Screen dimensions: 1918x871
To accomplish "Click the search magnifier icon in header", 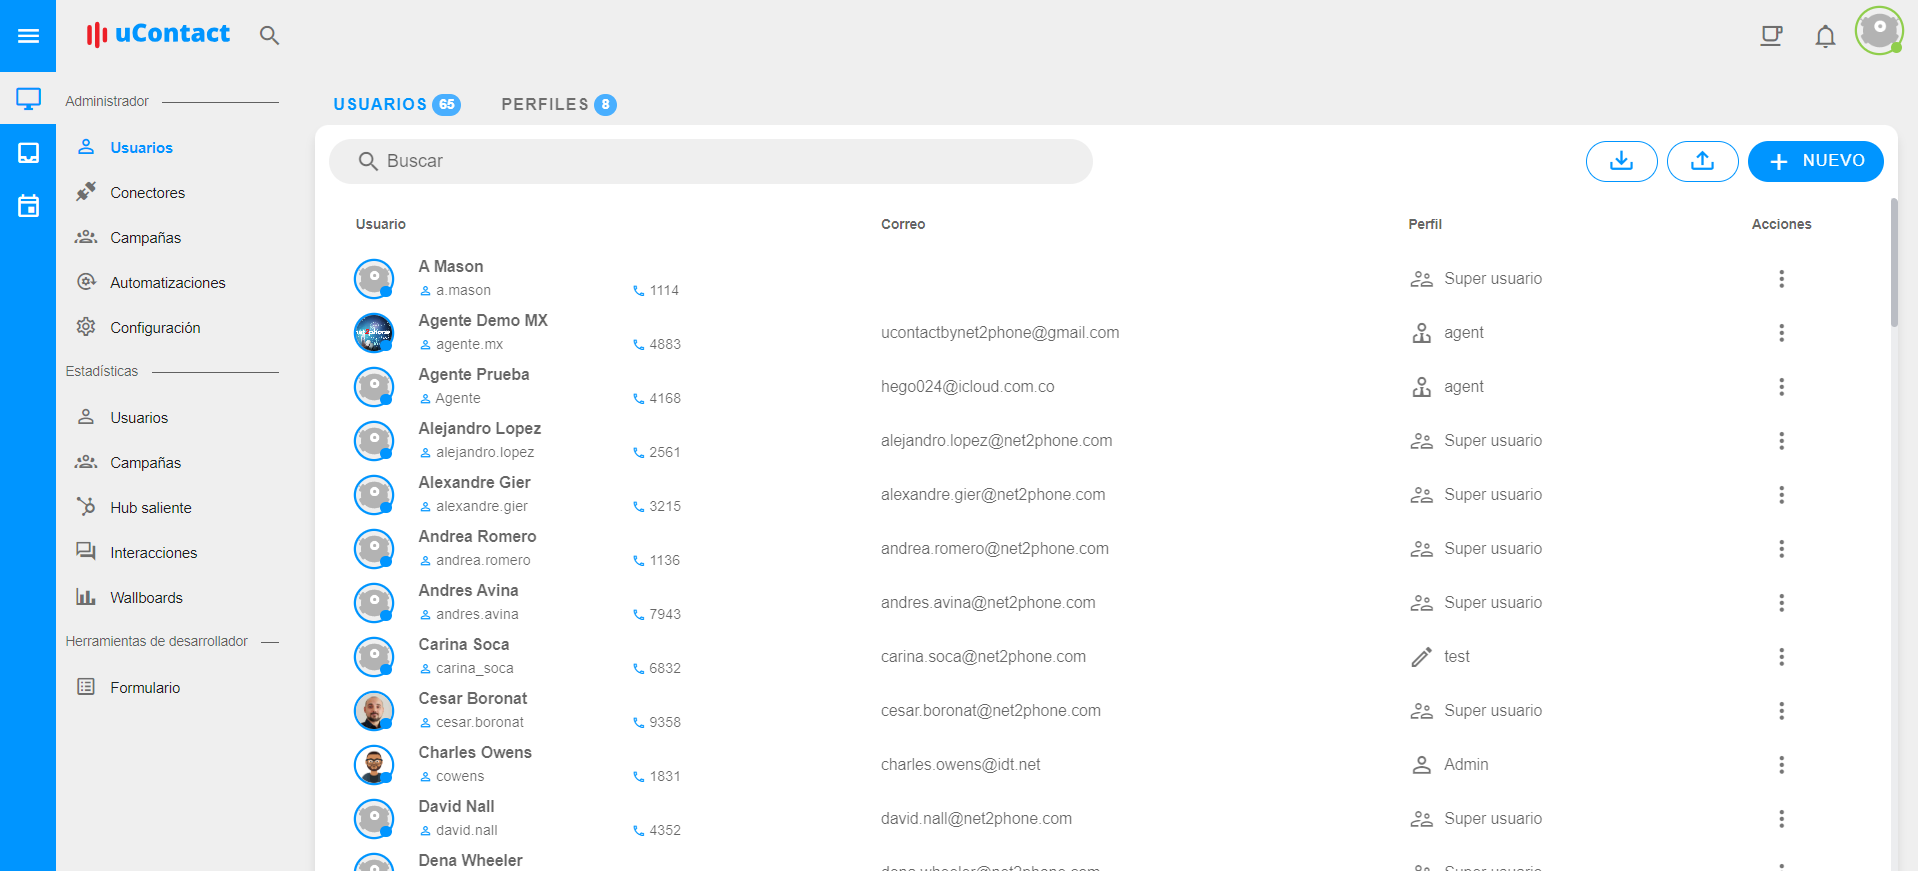I will 269,36.
